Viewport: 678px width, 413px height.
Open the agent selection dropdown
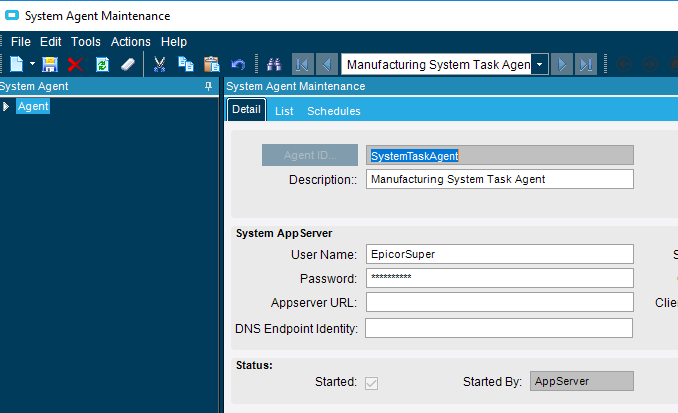540,64
